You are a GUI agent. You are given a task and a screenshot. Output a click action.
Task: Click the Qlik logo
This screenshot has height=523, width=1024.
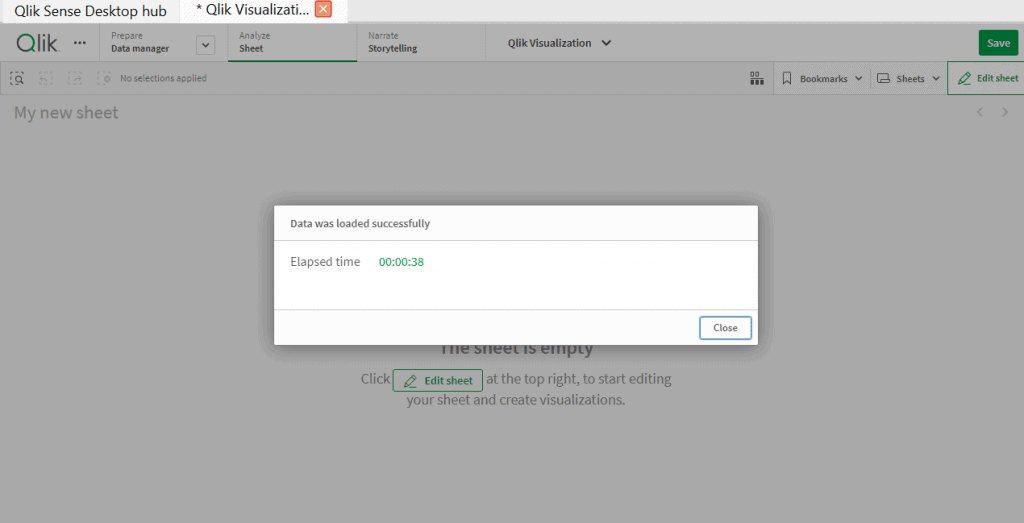[x=37, y=43]
